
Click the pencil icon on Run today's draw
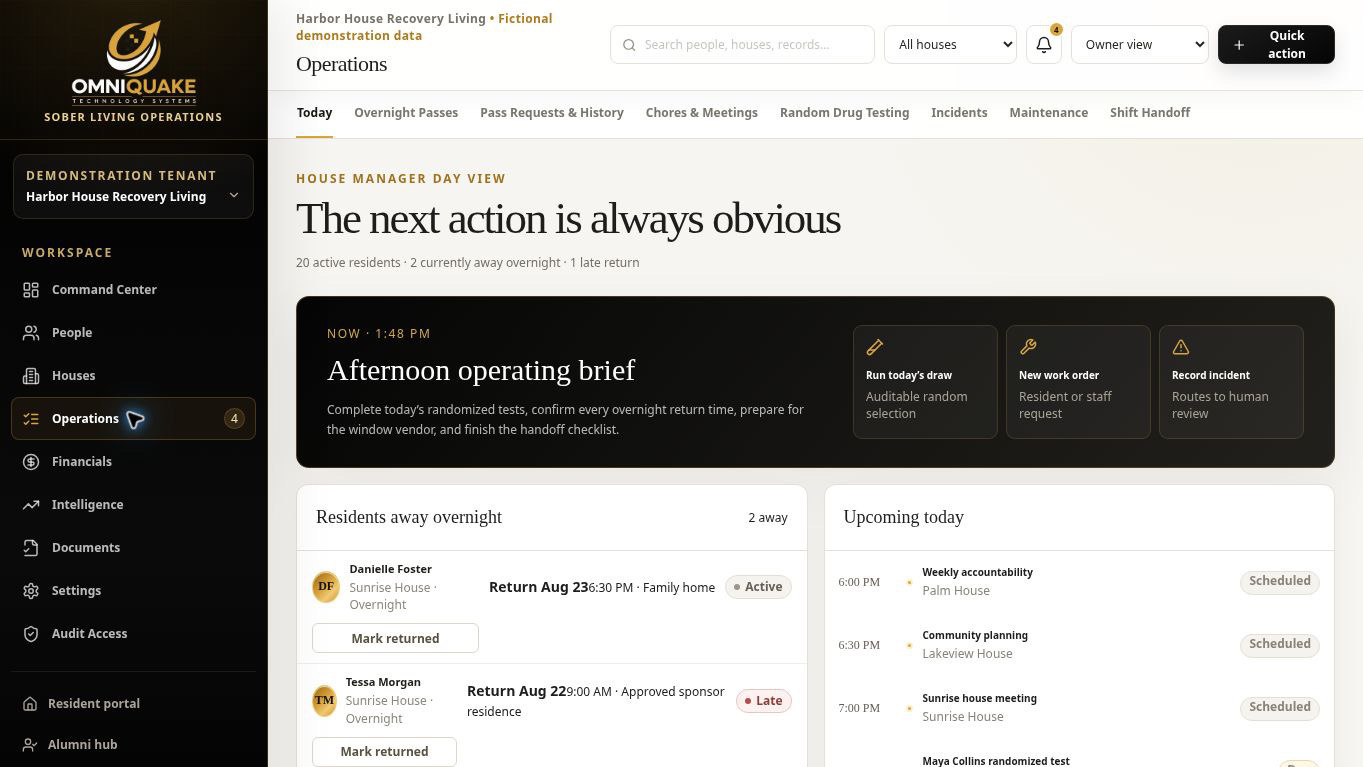tap(875, 347)
